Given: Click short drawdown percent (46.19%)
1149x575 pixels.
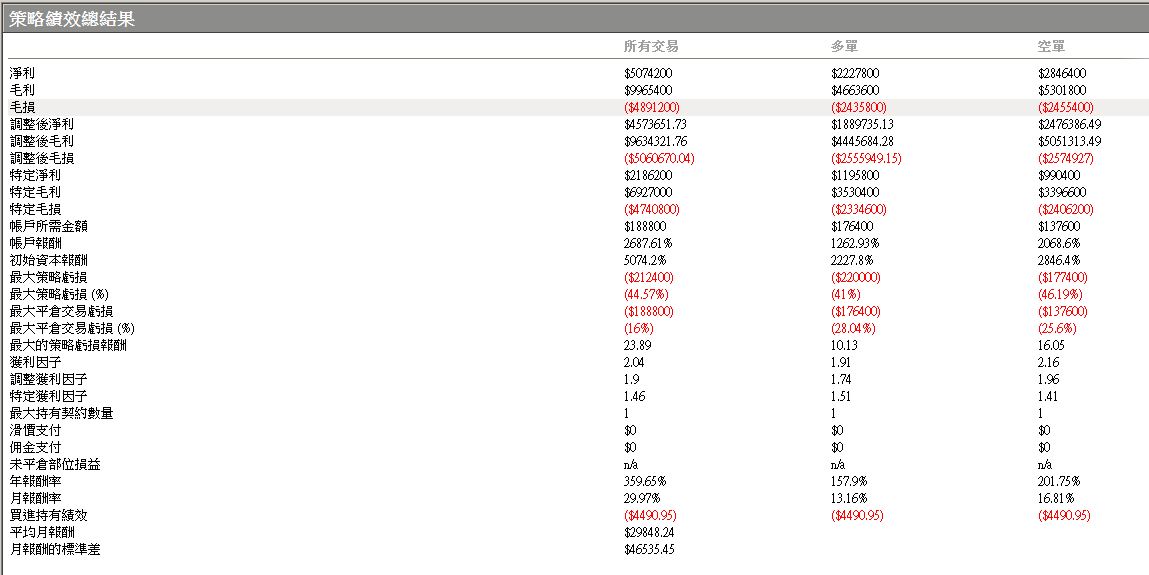Looking at the screenshot, I should [1062, 294].
